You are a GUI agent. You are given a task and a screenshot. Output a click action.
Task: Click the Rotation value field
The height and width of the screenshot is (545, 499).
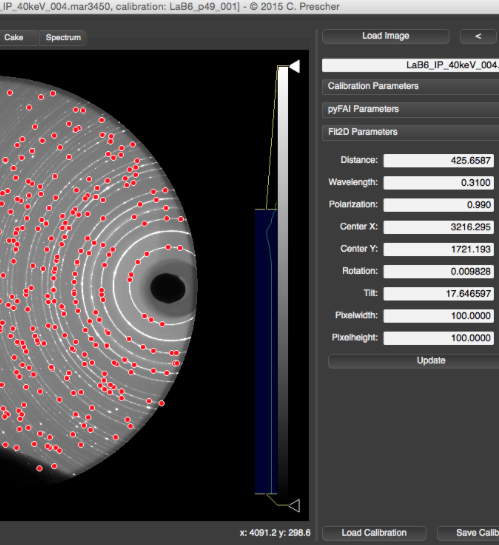pyautogui.click(x=439, y=271)
